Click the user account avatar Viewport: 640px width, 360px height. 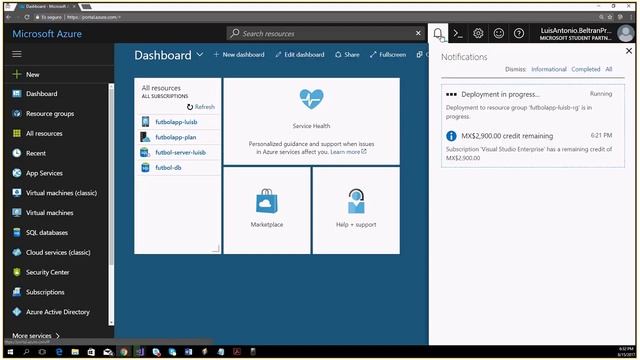tap(625, 33)
